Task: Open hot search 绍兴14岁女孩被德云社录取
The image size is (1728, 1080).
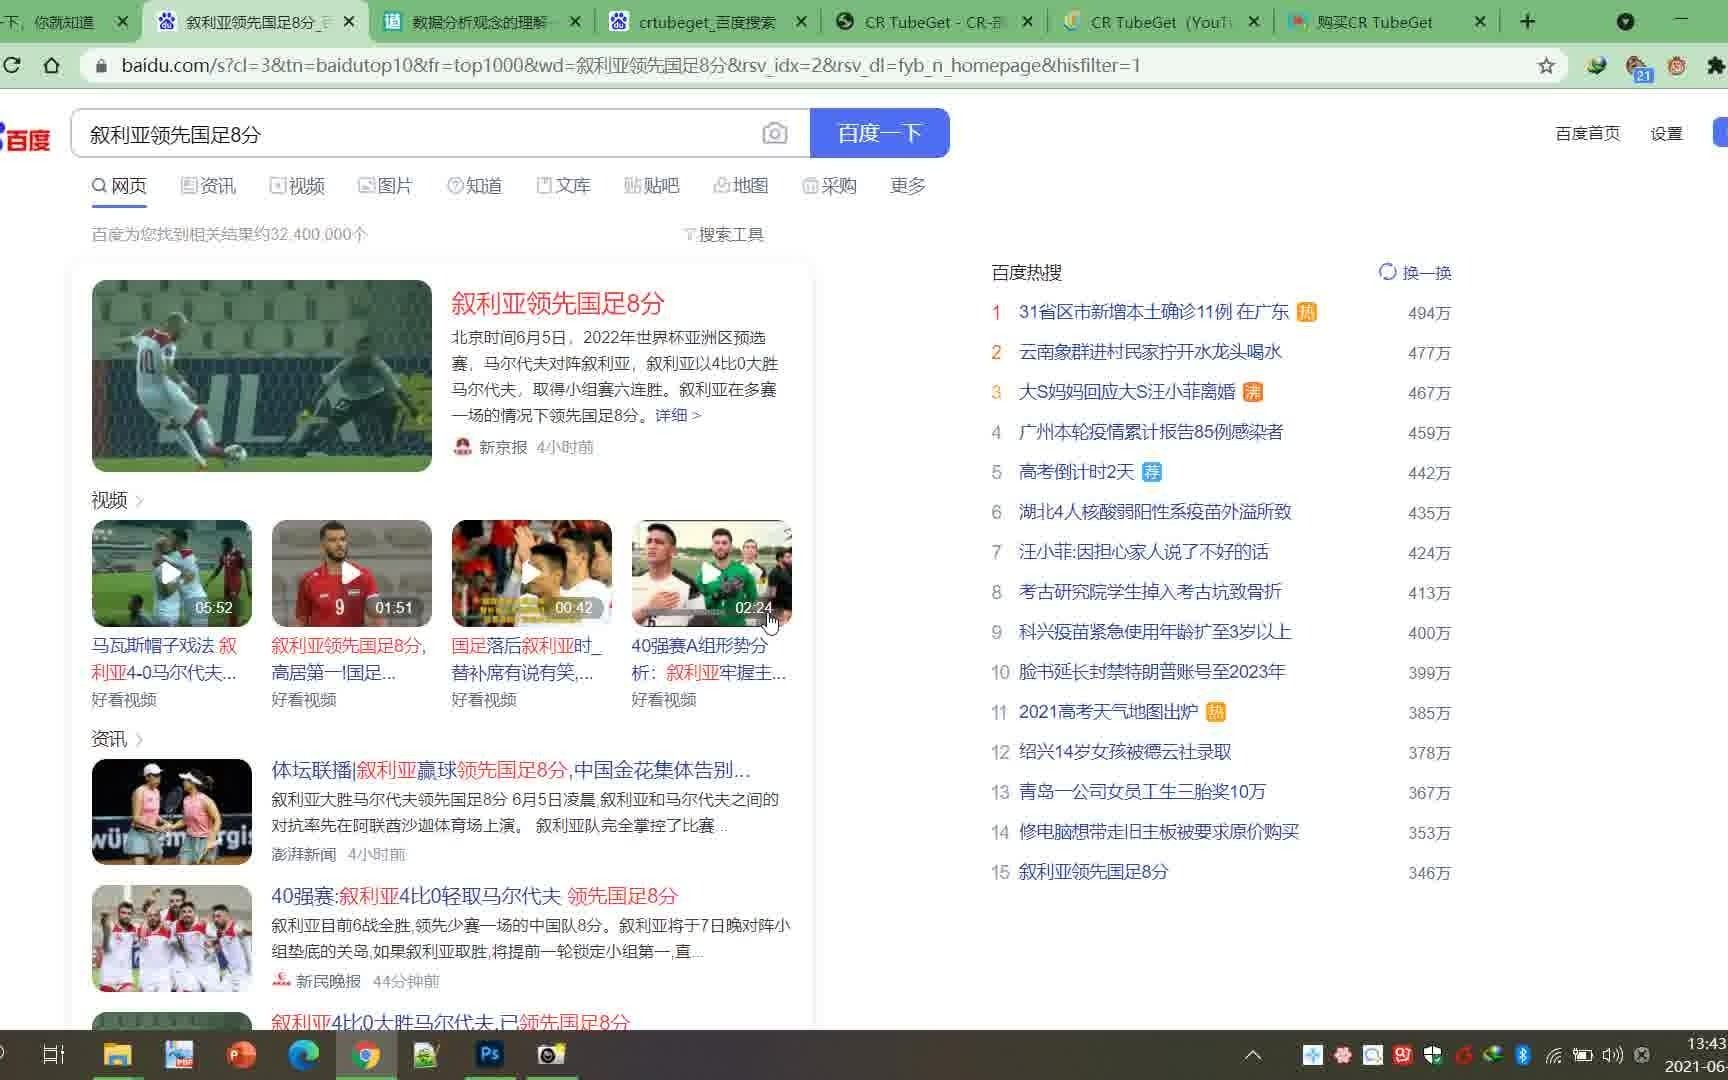Action: [x=1124, y=752]
